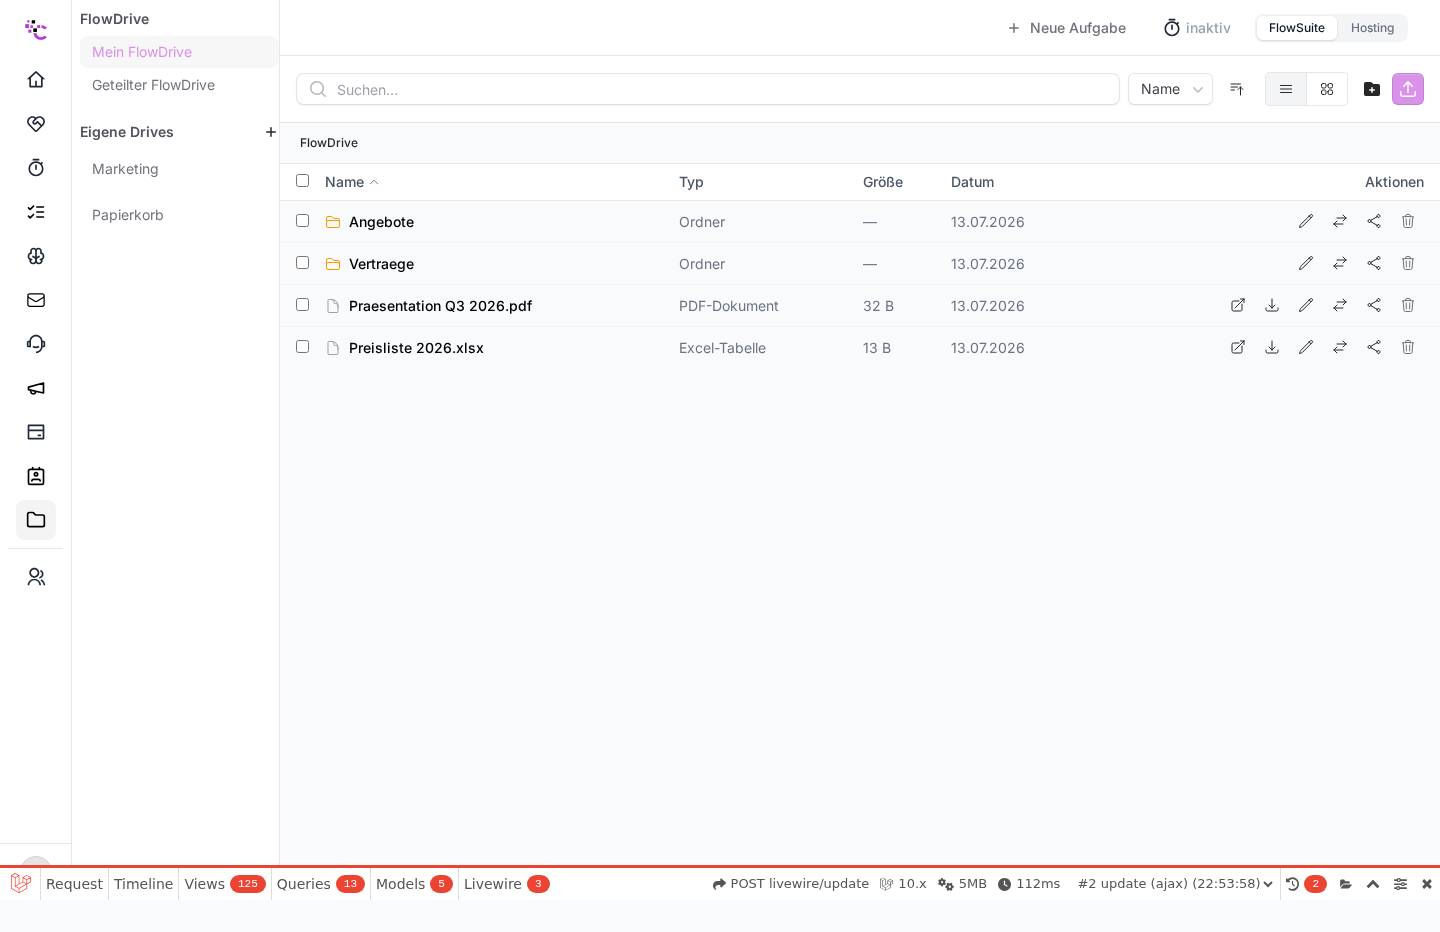Tick the Praesentation Q3 2026.pdf checkbox
Image resolution: width=1440 pixels, height=932 pixels.
point(302,305)
